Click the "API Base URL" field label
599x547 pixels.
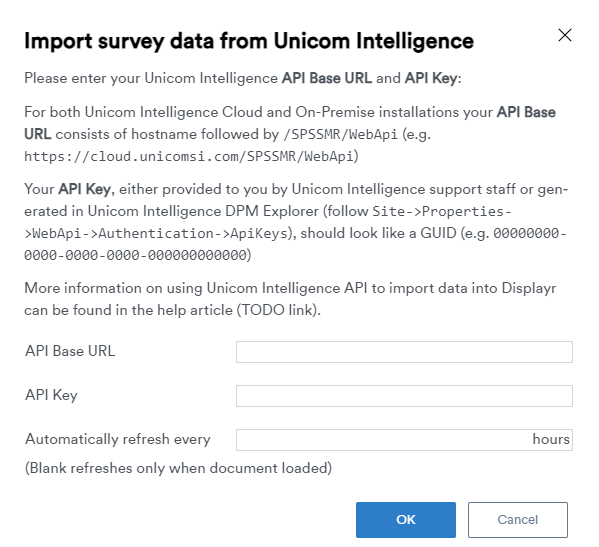[x=70, y=351]
